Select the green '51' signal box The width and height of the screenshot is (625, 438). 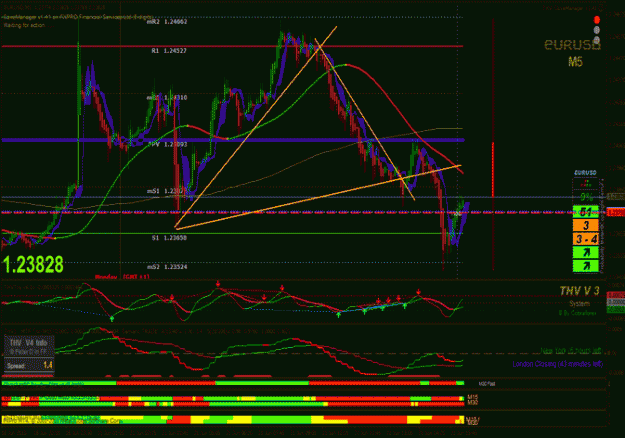(x=586, y=212)
